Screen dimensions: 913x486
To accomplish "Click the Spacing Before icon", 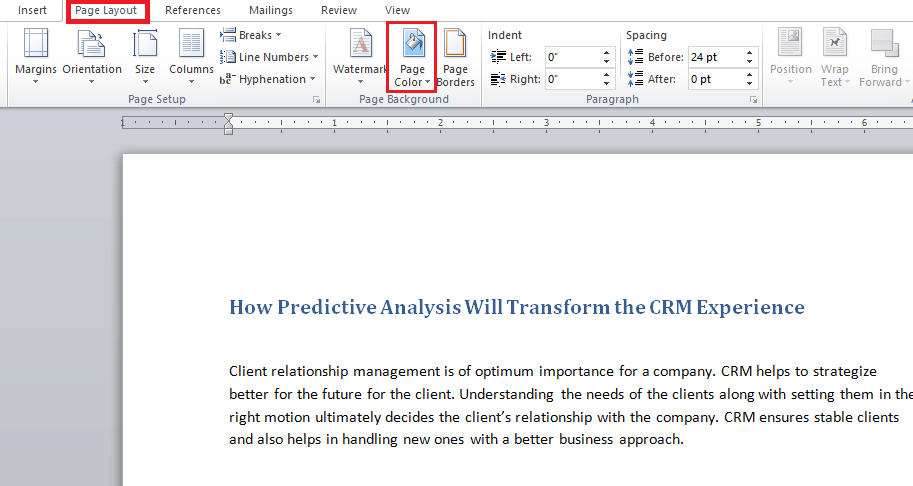I will 635,56.
